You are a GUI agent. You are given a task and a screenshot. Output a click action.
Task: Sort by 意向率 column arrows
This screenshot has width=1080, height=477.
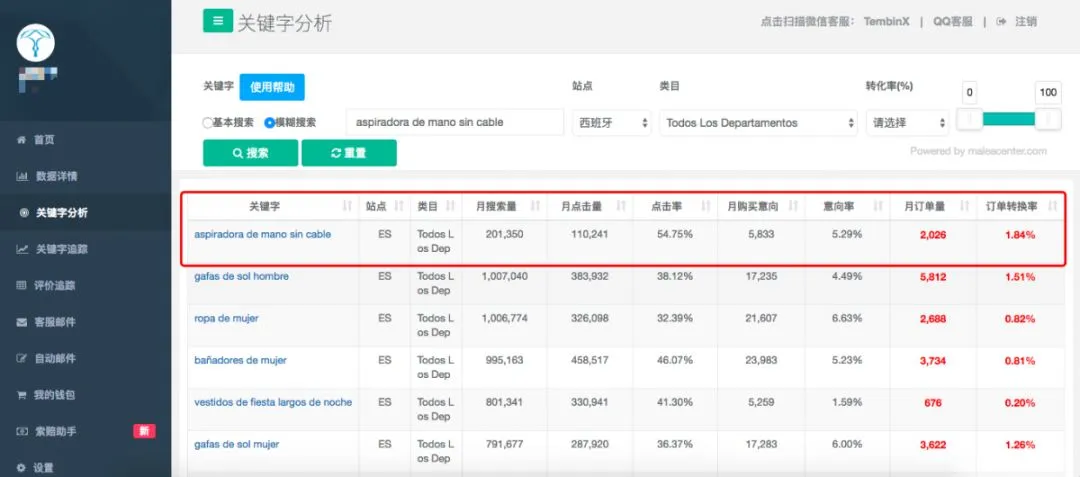coord(878,206)
